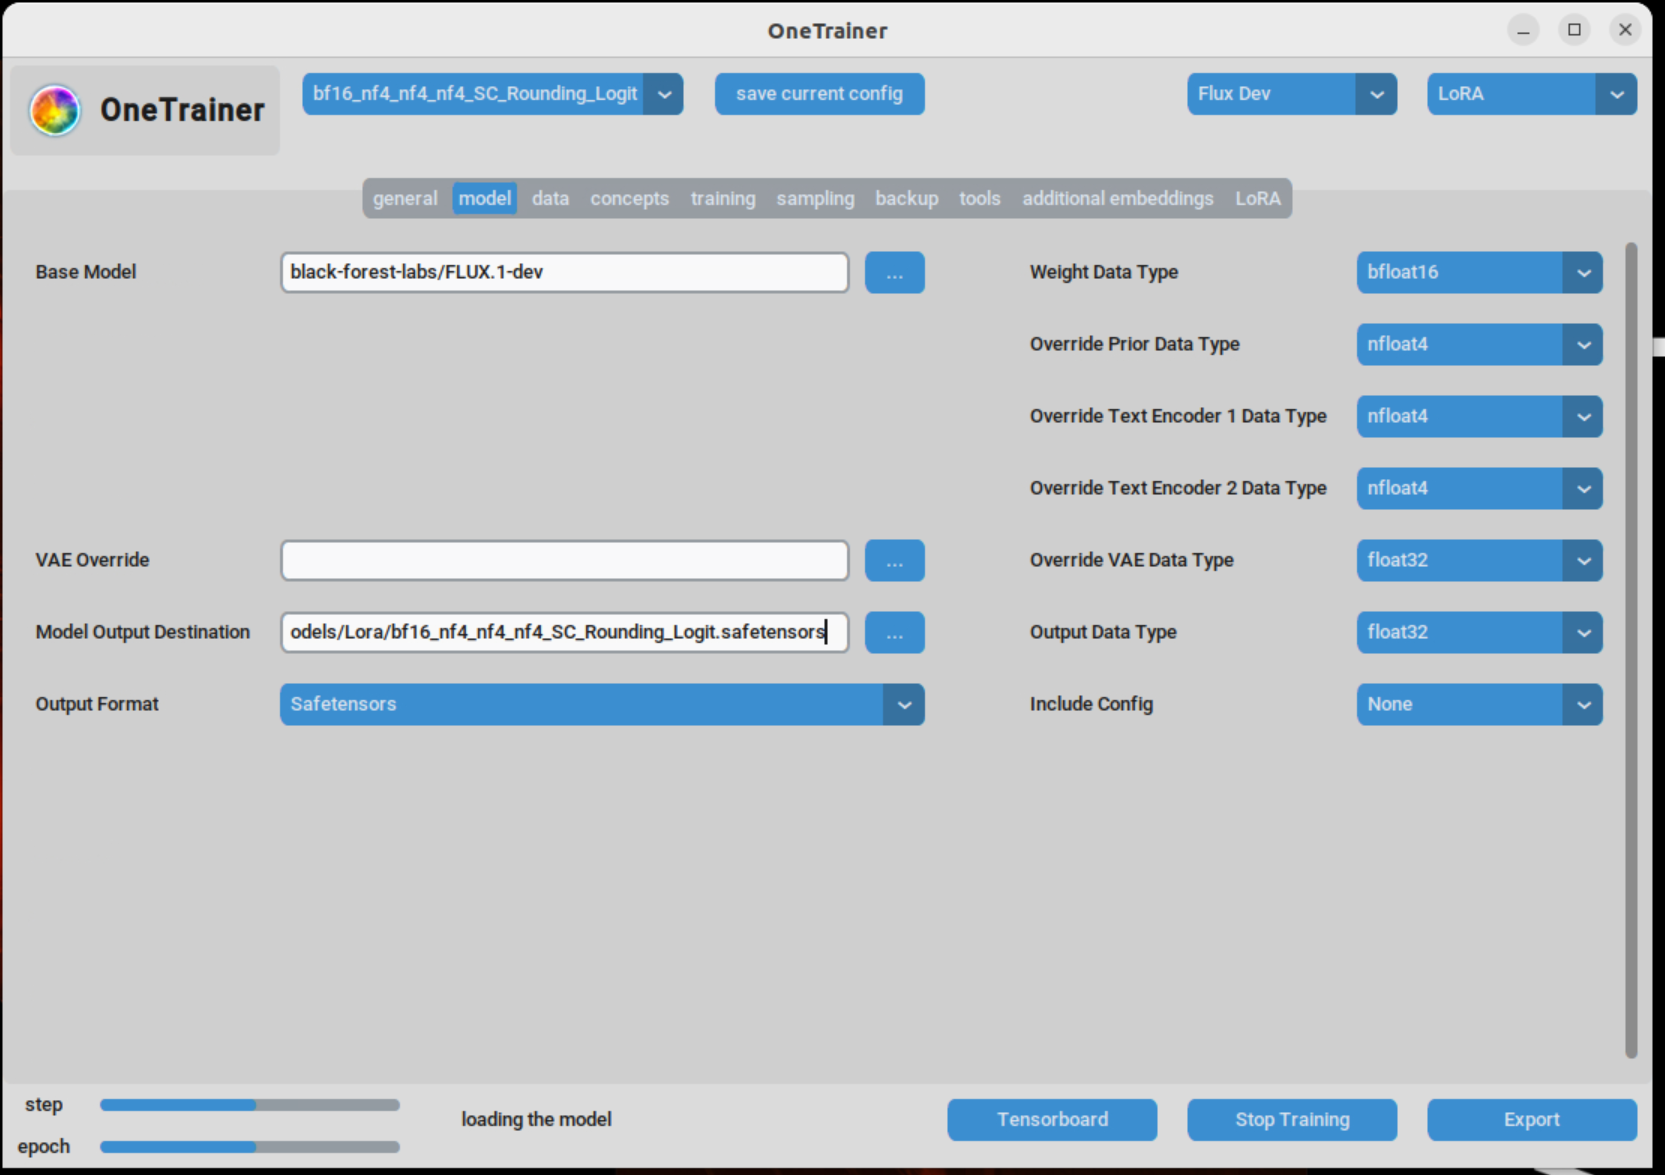
Task: Click the VAE Override input field
Action: pos(565,560)
